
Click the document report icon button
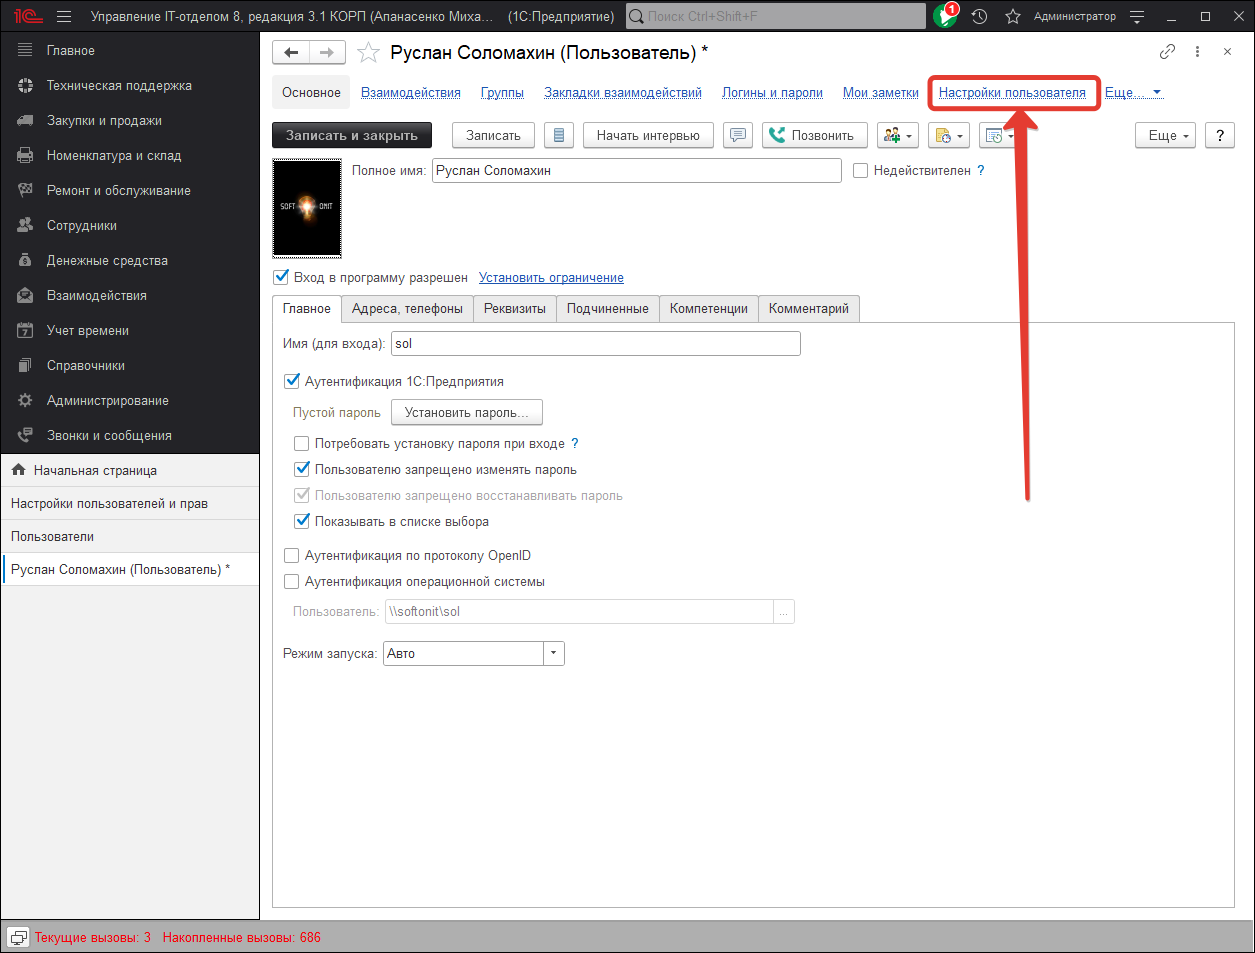point(559,135)
